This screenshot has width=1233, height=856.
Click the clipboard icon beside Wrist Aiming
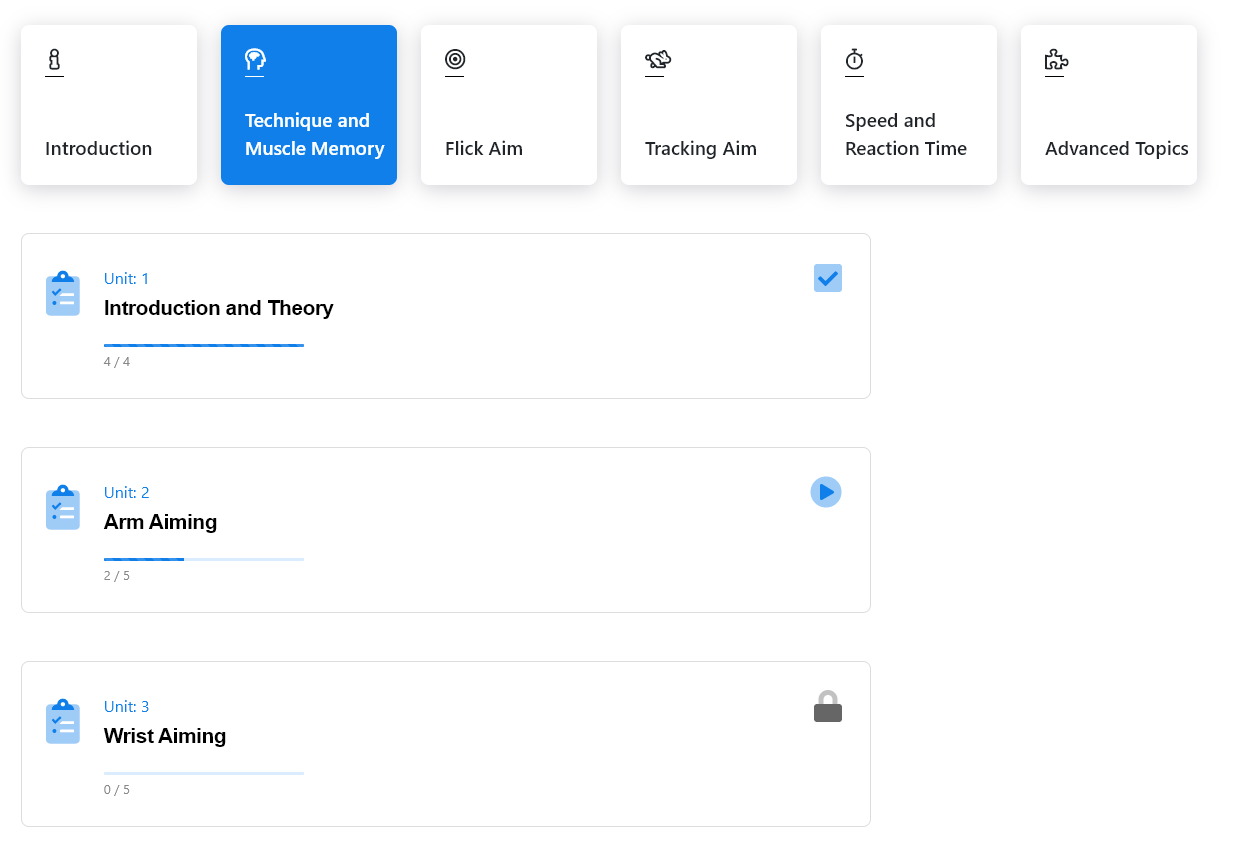[63, 721]
